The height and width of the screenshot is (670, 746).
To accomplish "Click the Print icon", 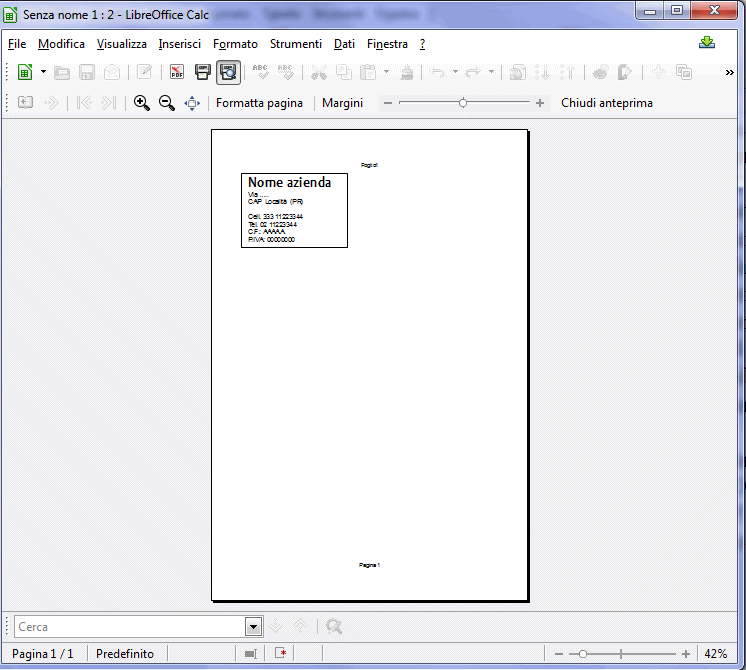I will (203, 72).
